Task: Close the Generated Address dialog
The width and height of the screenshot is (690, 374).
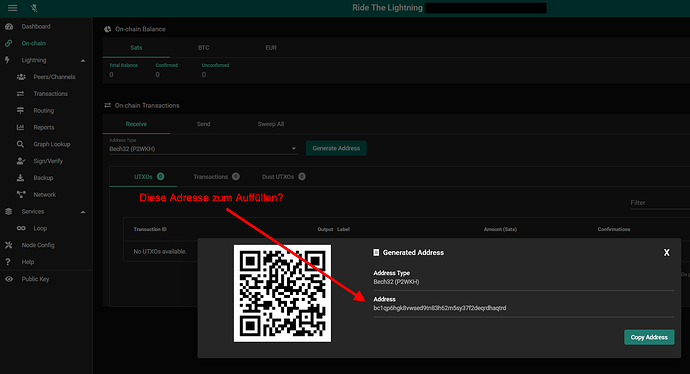Action: (x=667, y=253)
